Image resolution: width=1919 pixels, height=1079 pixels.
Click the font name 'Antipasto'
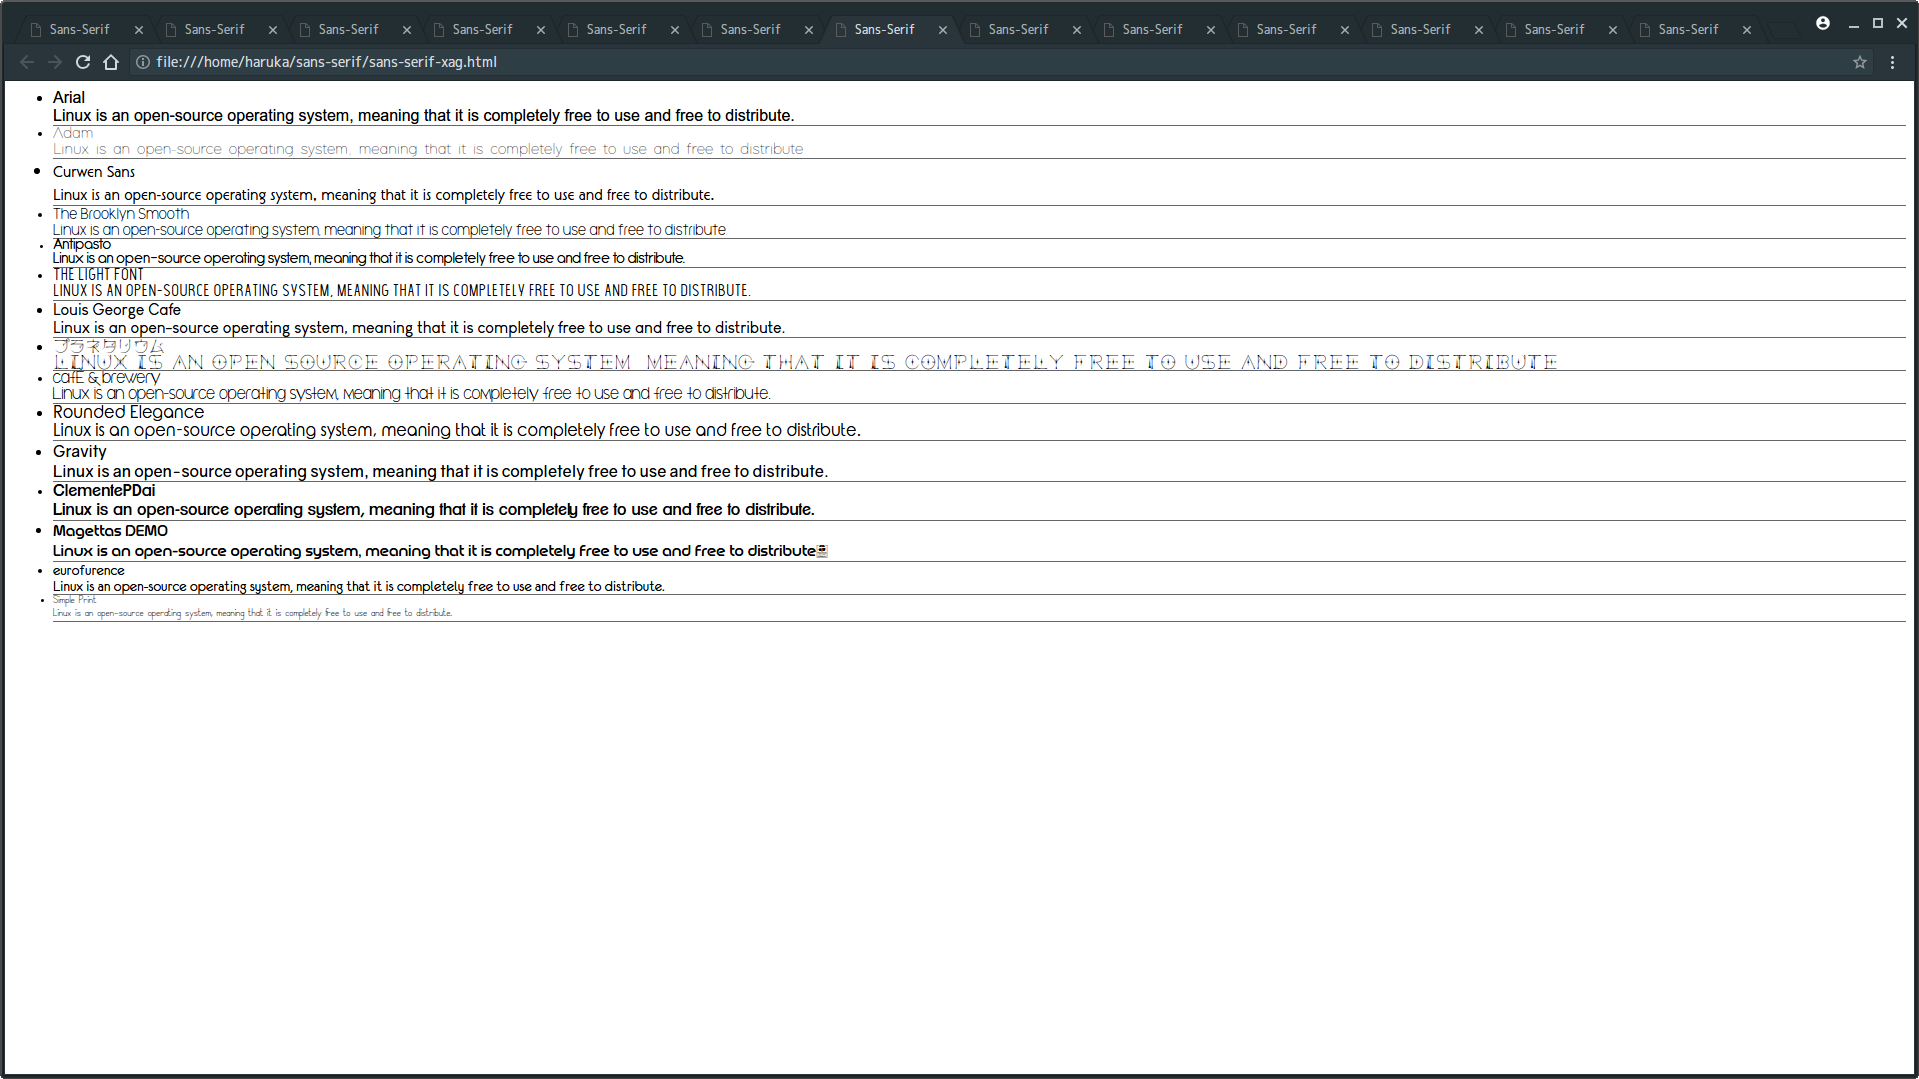[x=82, y=244]
